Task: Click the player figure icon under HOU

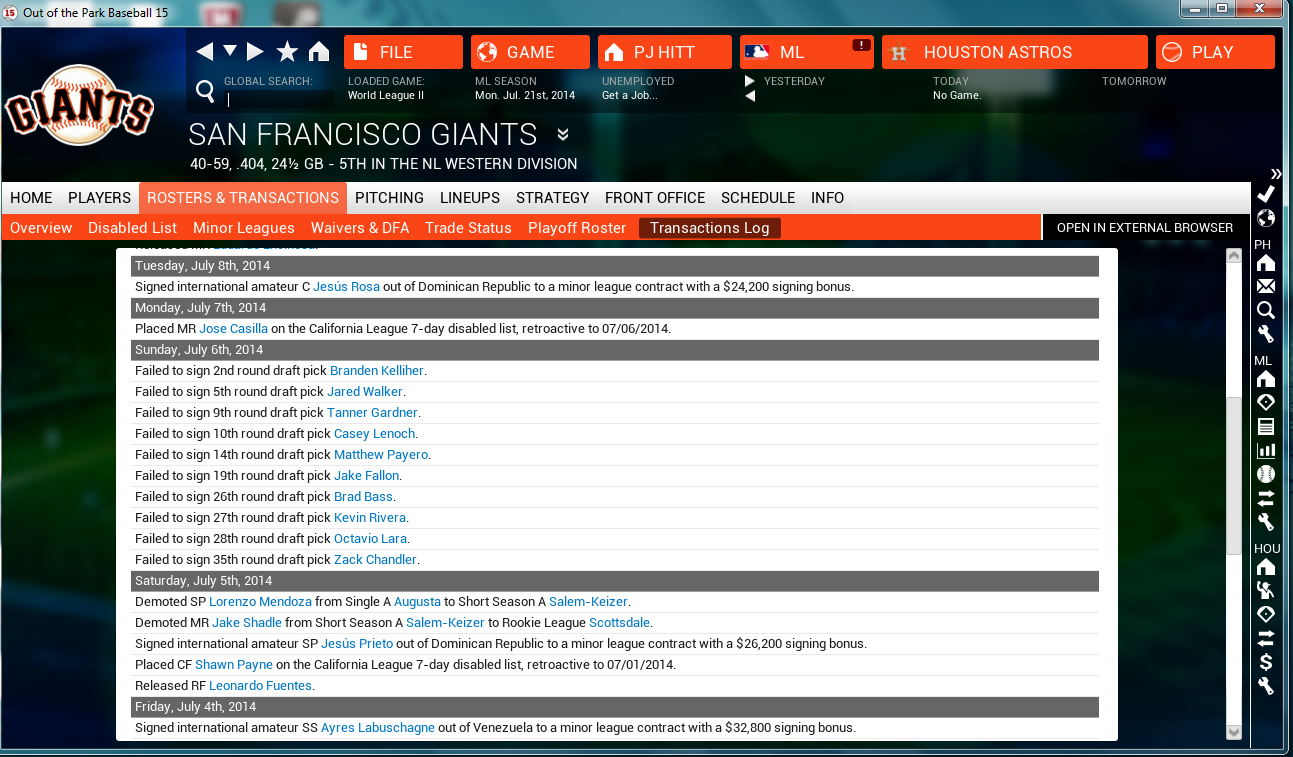Action: tap(1265, 590)
